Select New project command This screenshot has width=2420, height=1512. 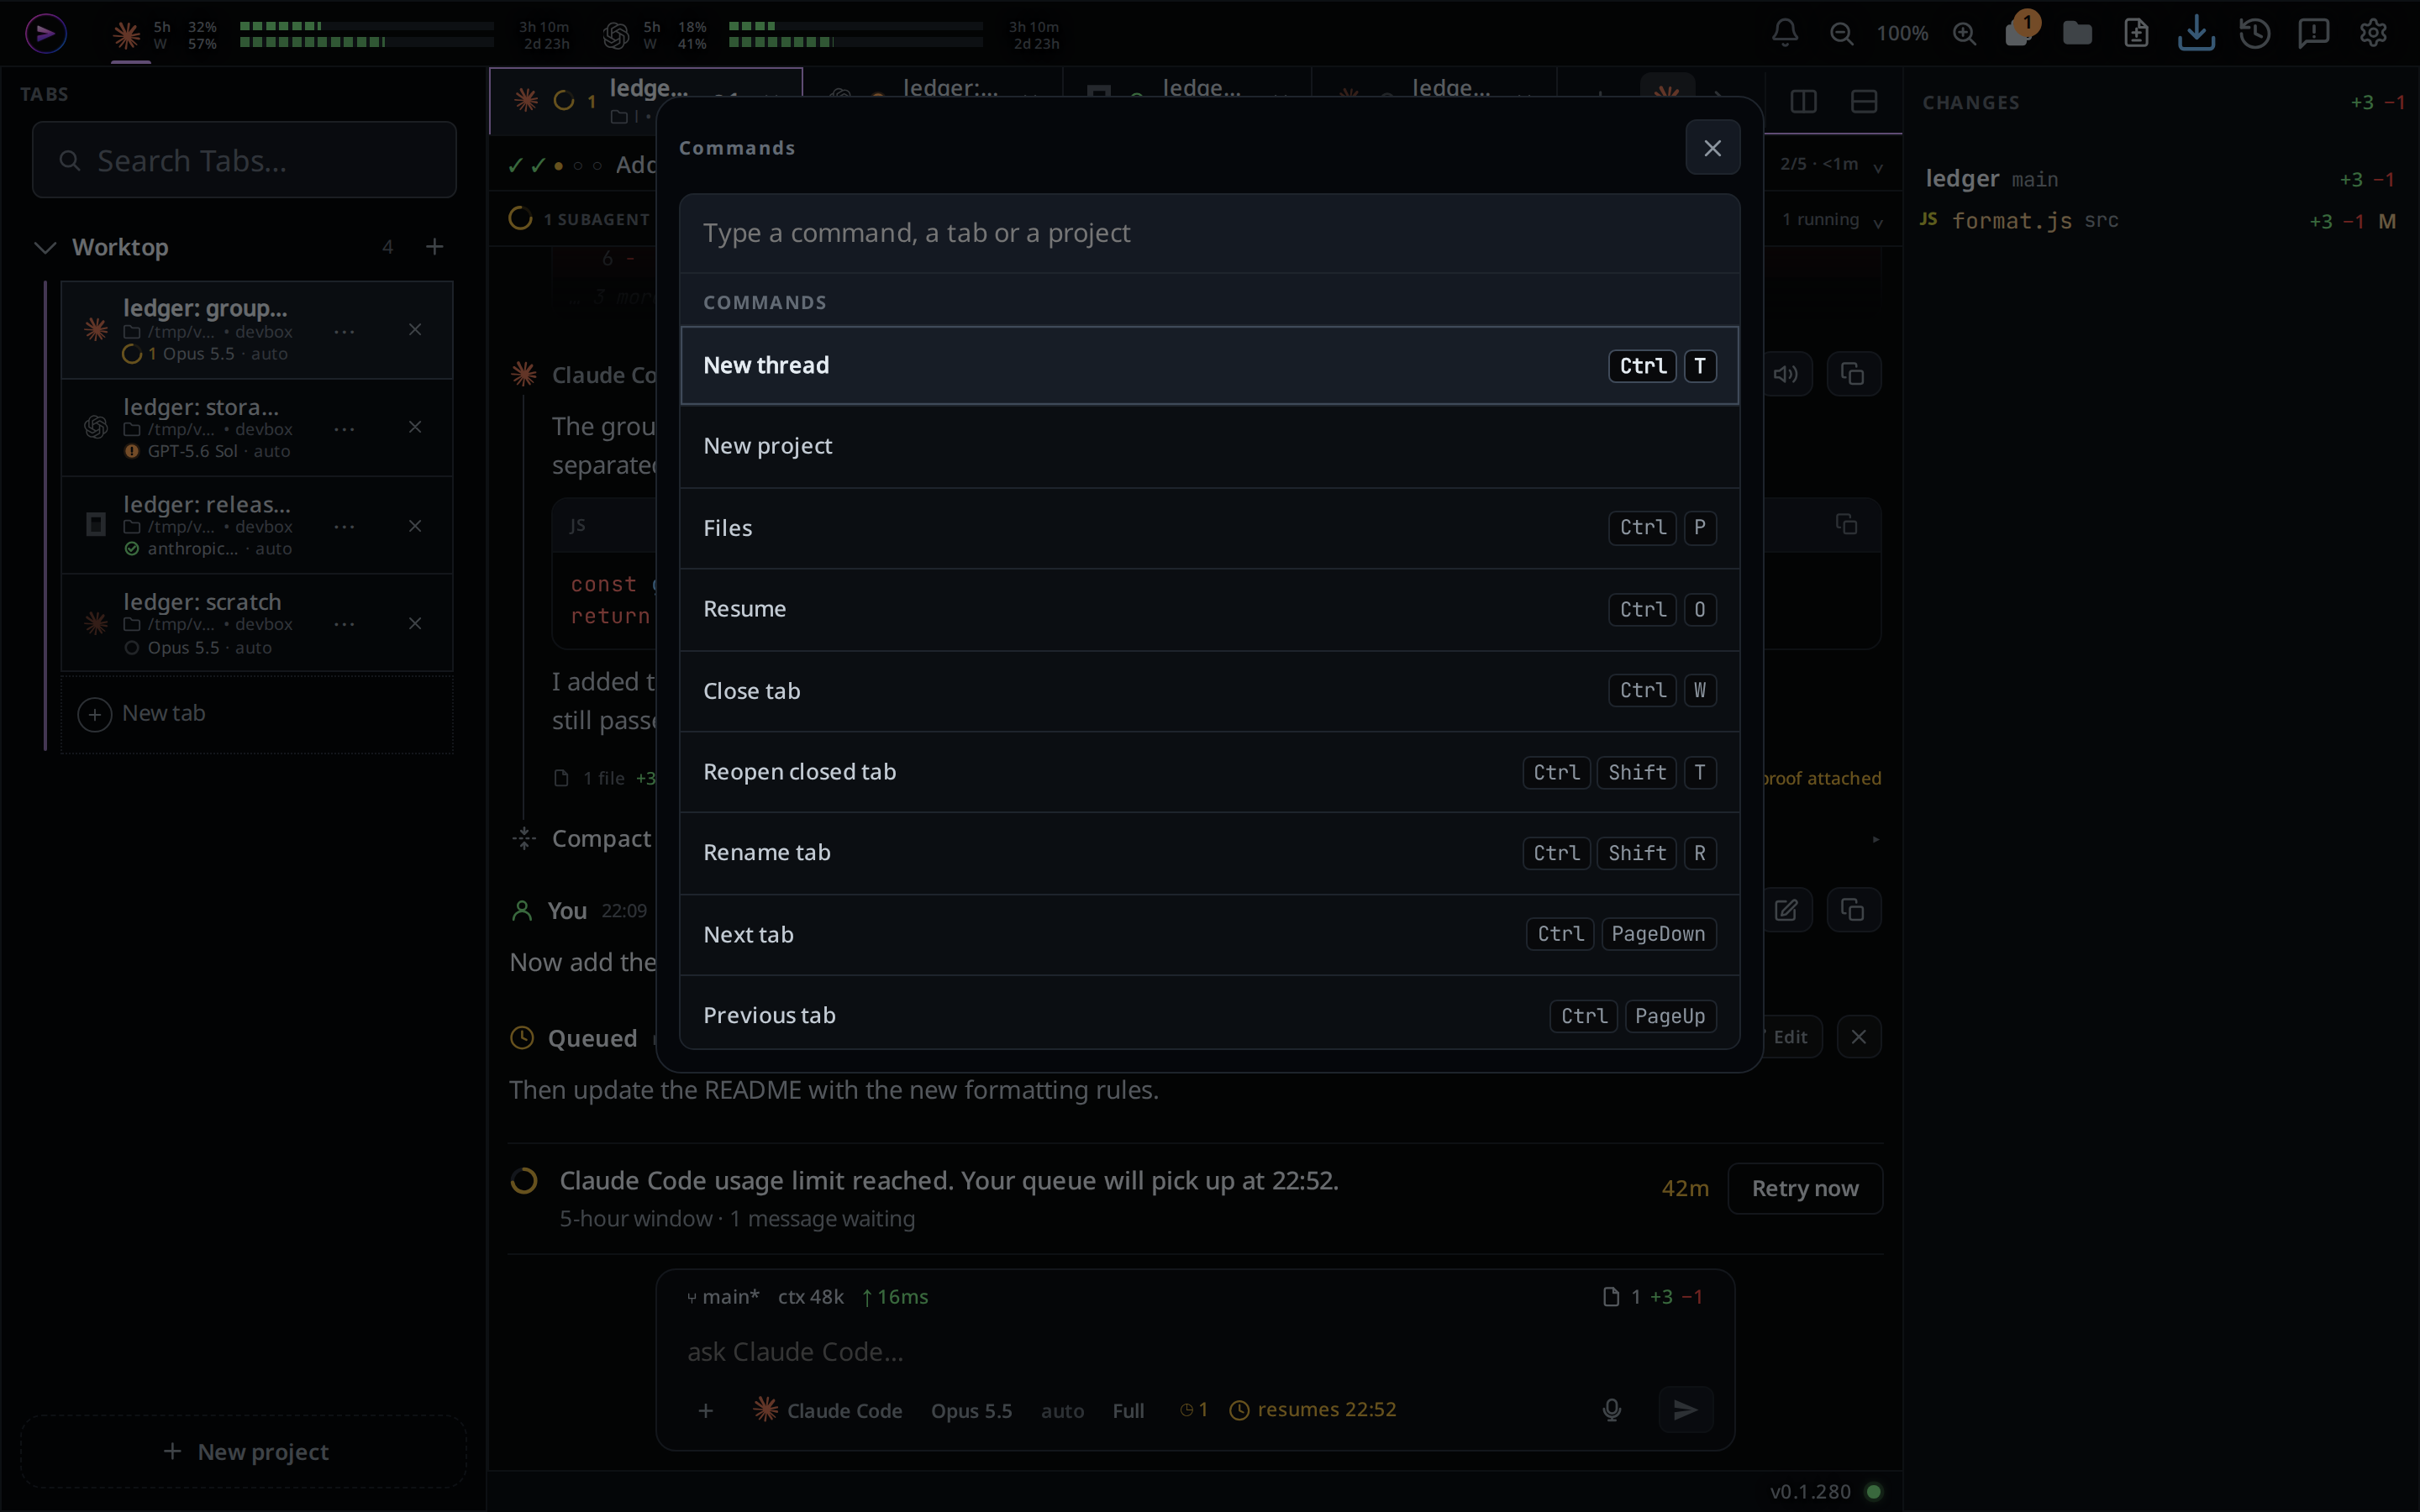point(1209,447)
